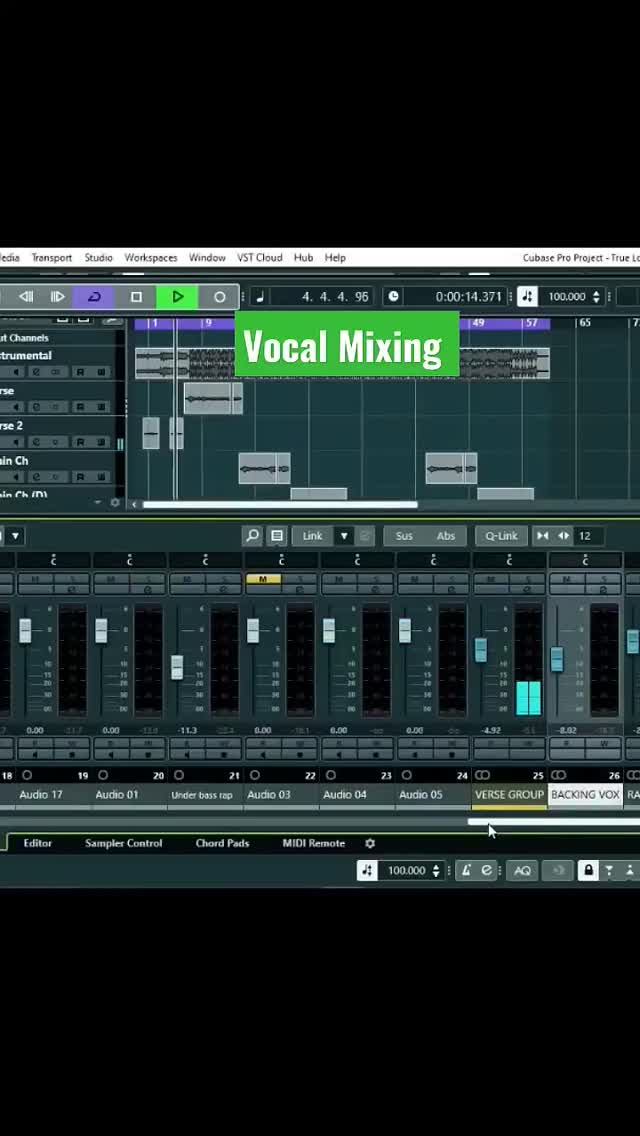Screen dimensions: 640x1136
Task: Open the Studio menu
Action: pyautogui.click(x=98, y=257)
